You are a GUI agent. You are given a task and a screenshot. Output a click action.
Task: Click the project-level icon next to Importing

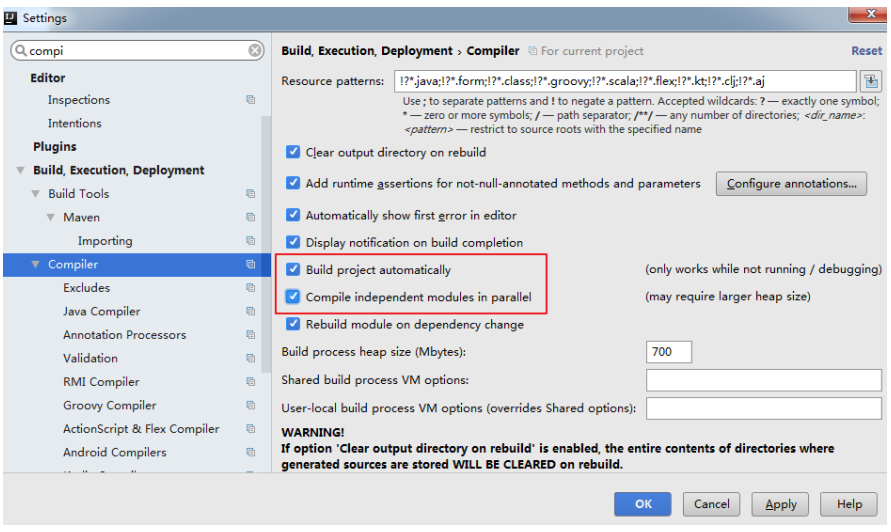250,240
